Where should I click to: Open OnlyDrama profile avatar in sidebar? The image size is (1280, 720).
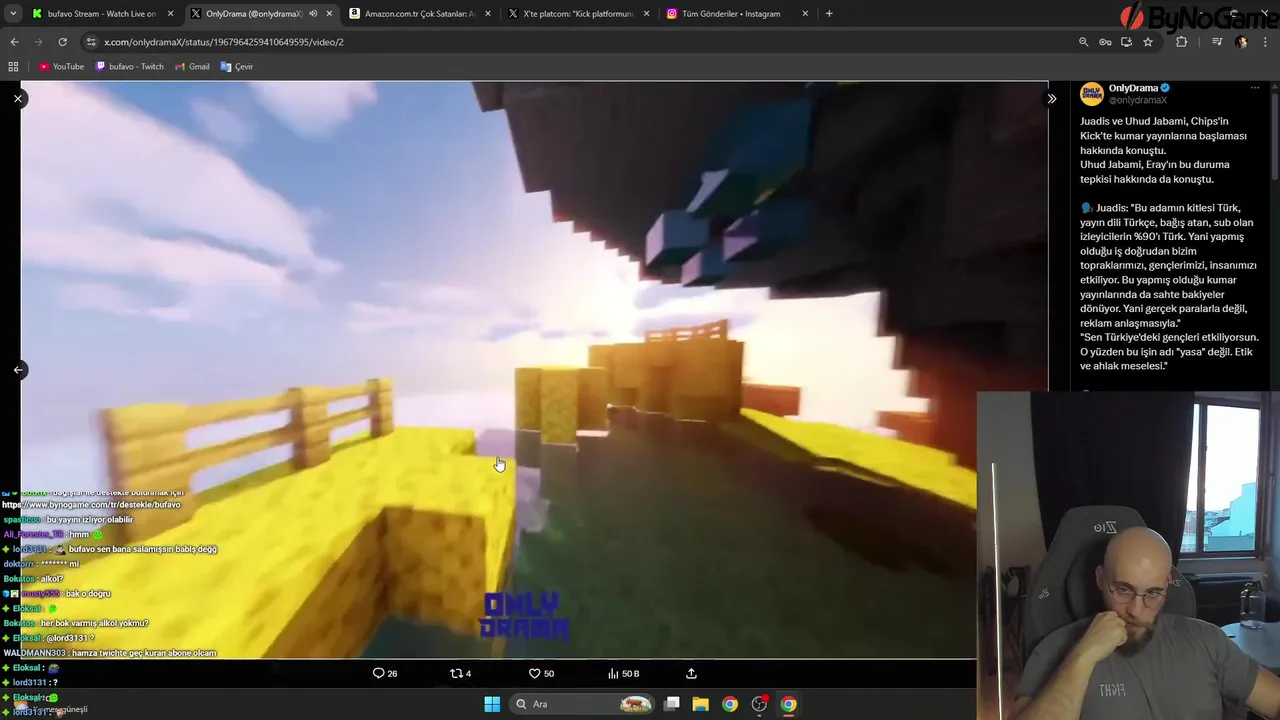1091,94
